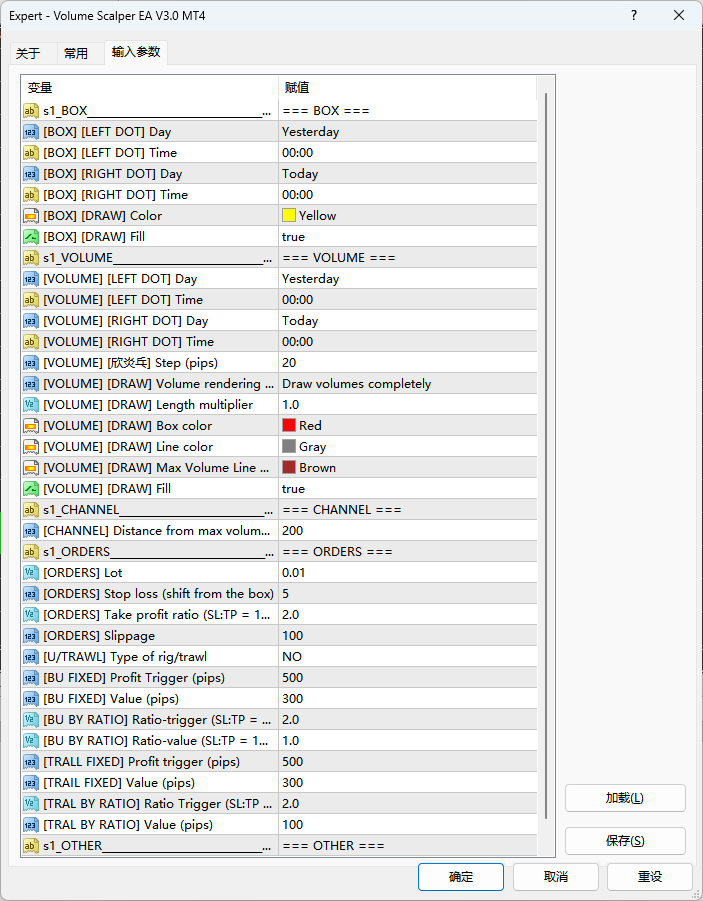Screen dimensions: 703x901
Task: Select the [TRALL FIXED] Profit trigger (pips) label
Action: (141, 761)
